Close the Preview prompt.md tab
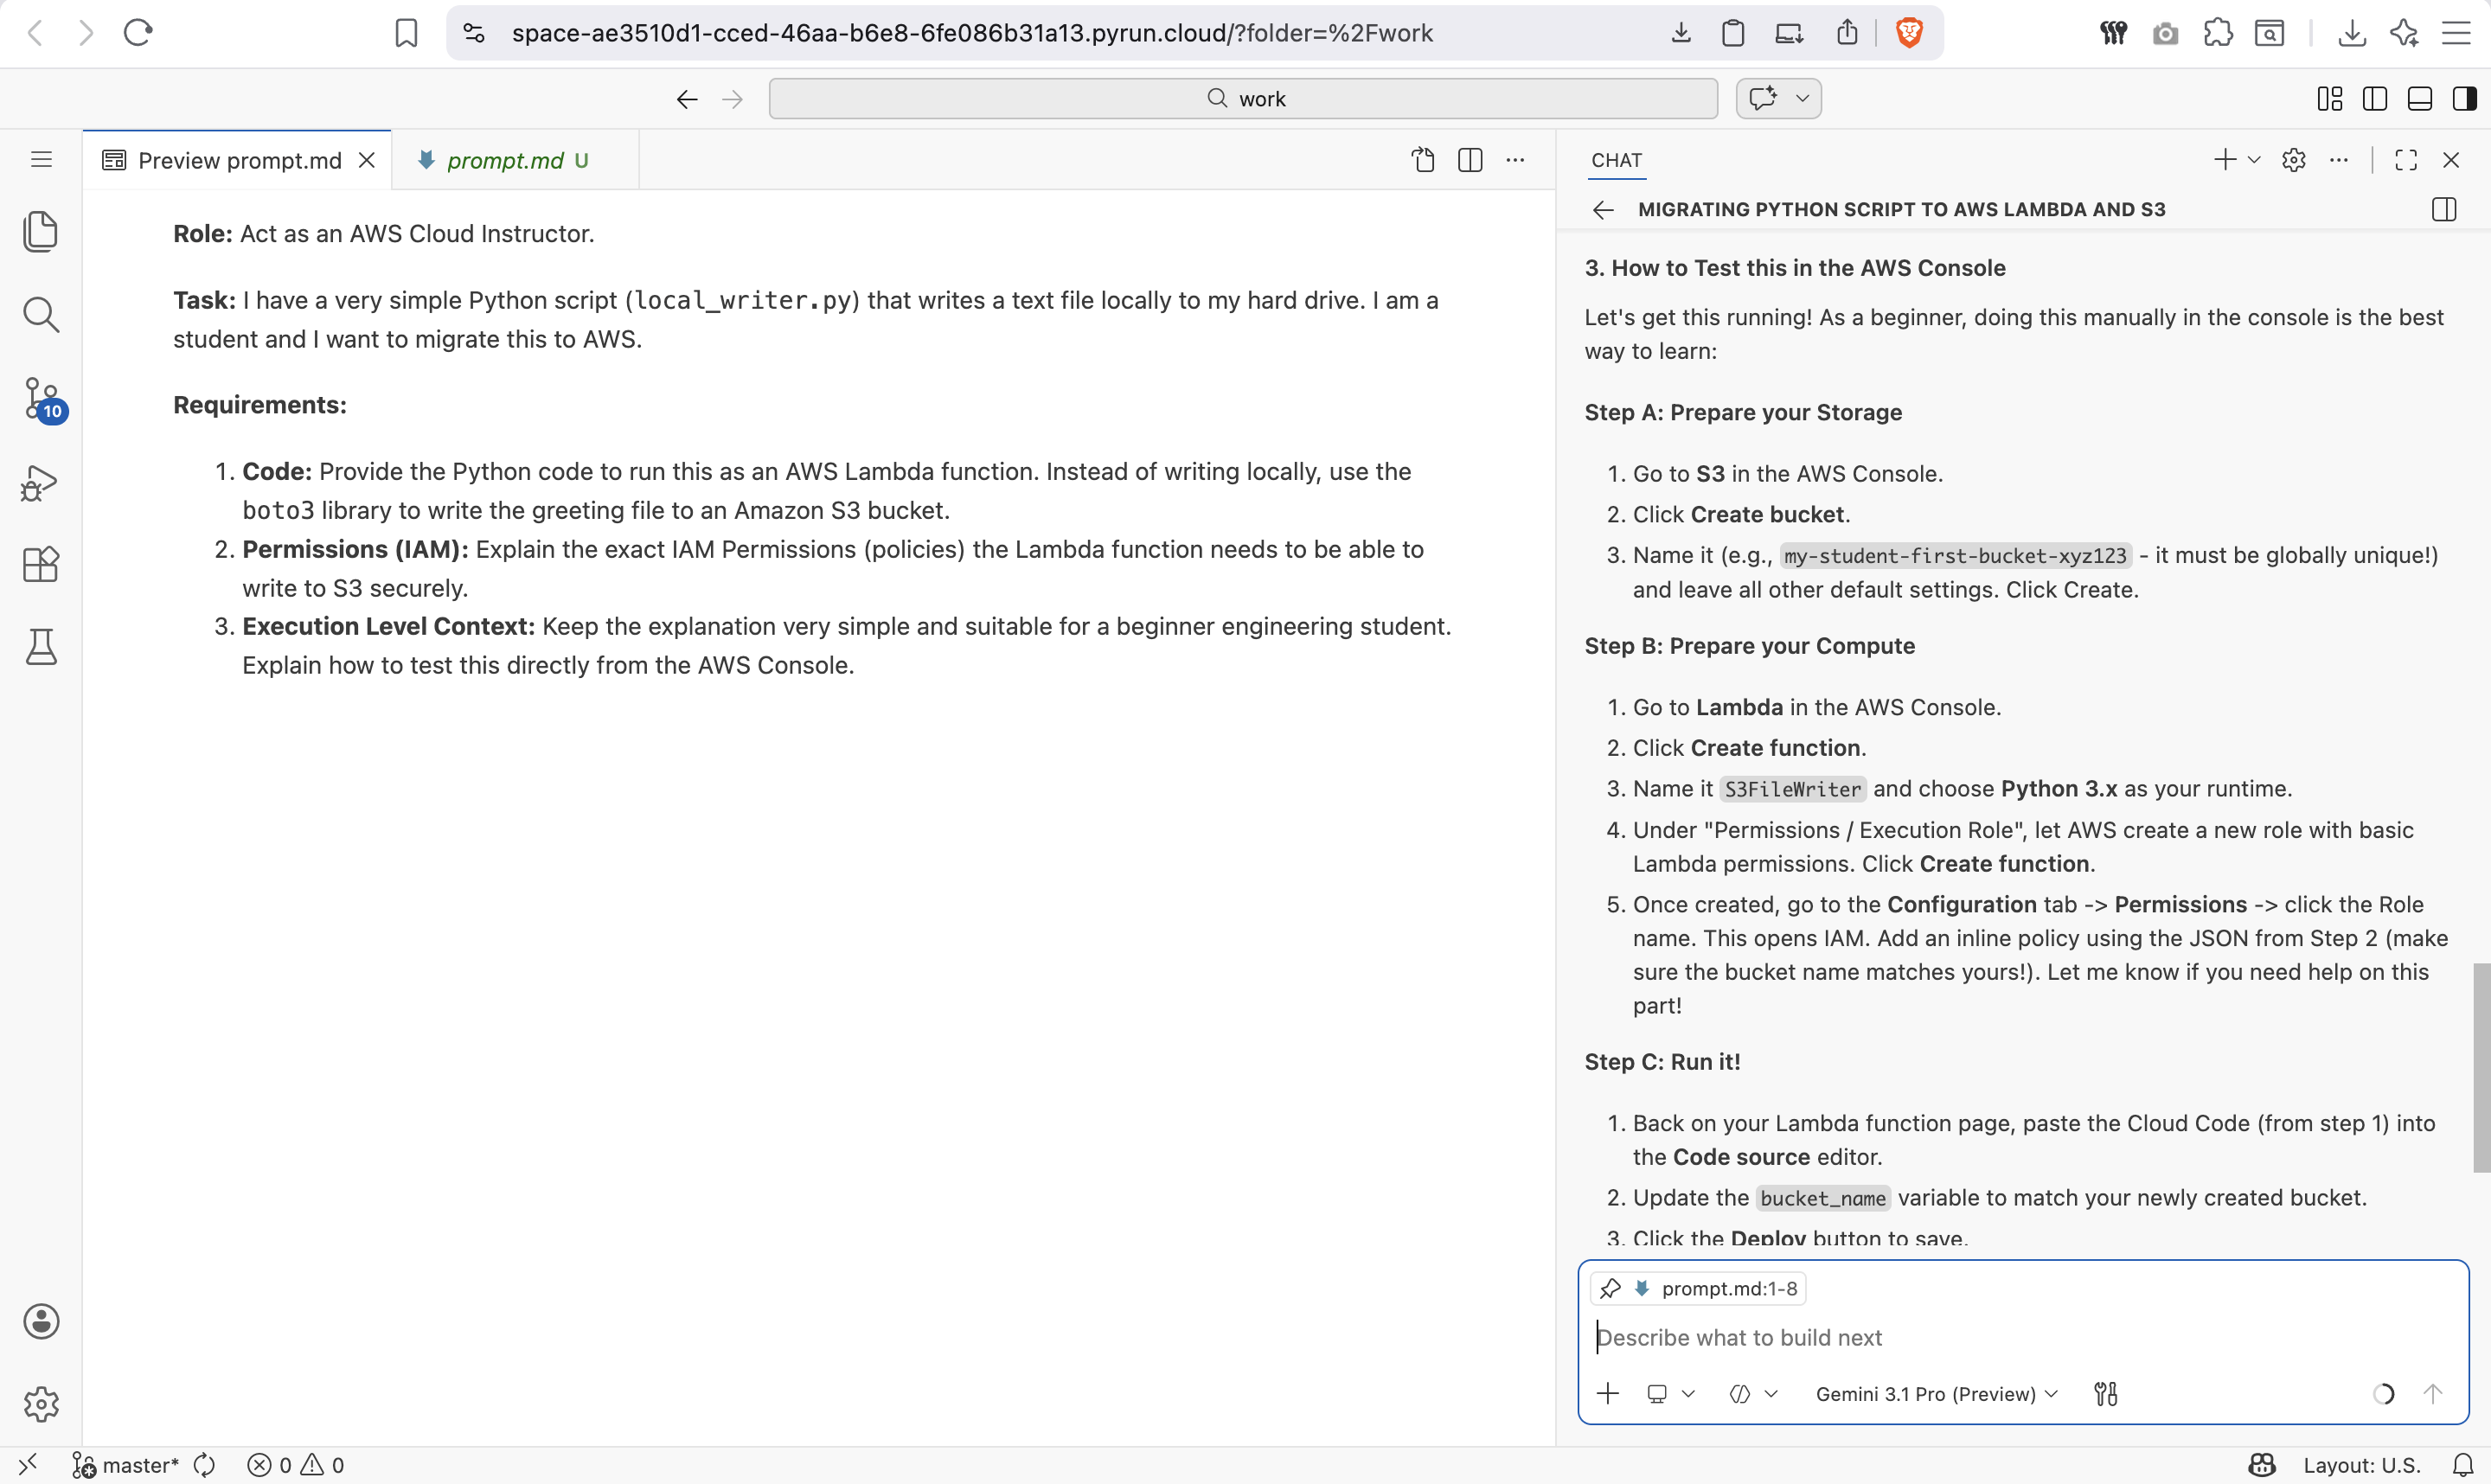2491x1484 pixels. (367, 160)
